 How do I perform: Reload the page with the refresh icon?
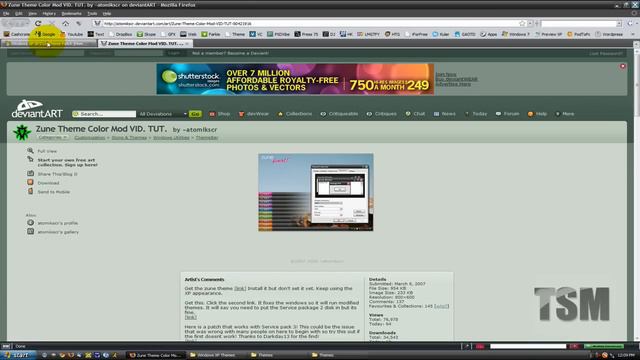point(38,23)
